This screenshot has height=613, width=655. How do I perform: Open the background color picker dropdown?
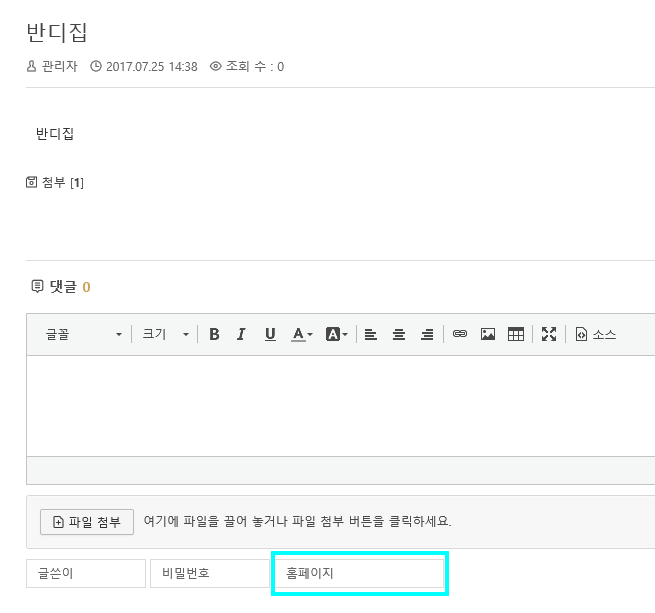click(337, 335)
